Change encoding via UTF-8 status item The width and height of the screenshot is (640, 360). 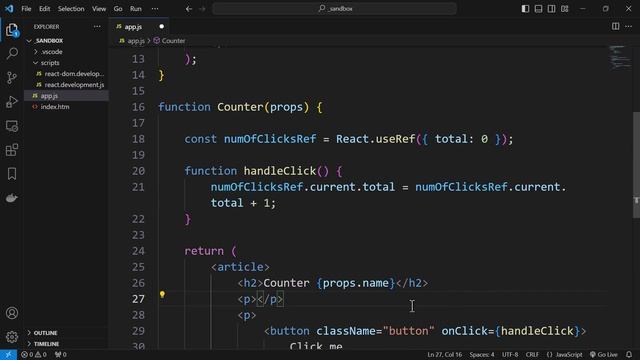pos(510,355)
